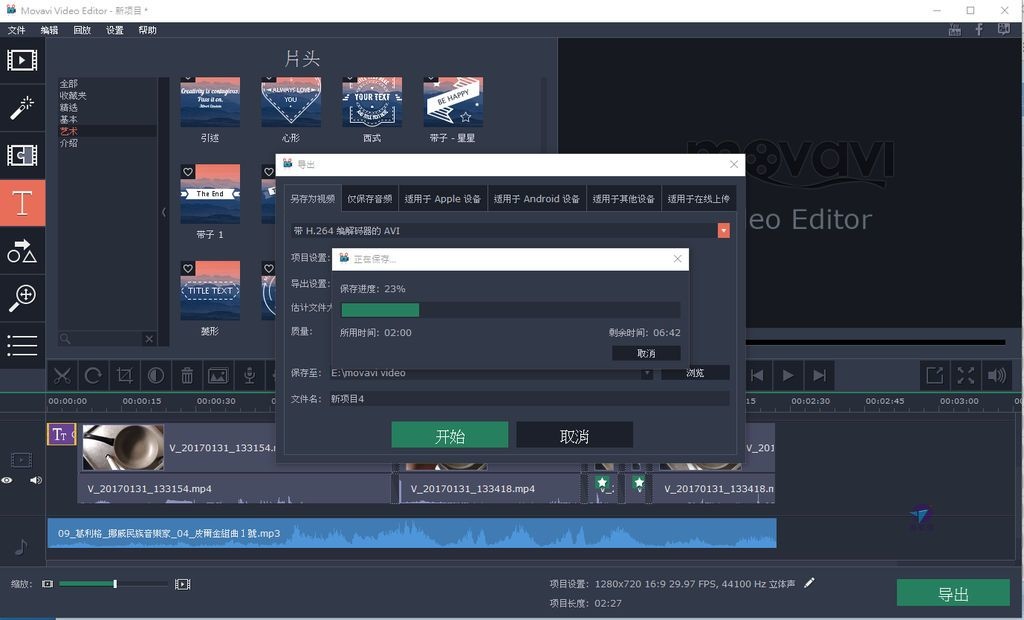Adjust the timeline zoom slider
Screen dimensions: 1024x620
(115, 584)
